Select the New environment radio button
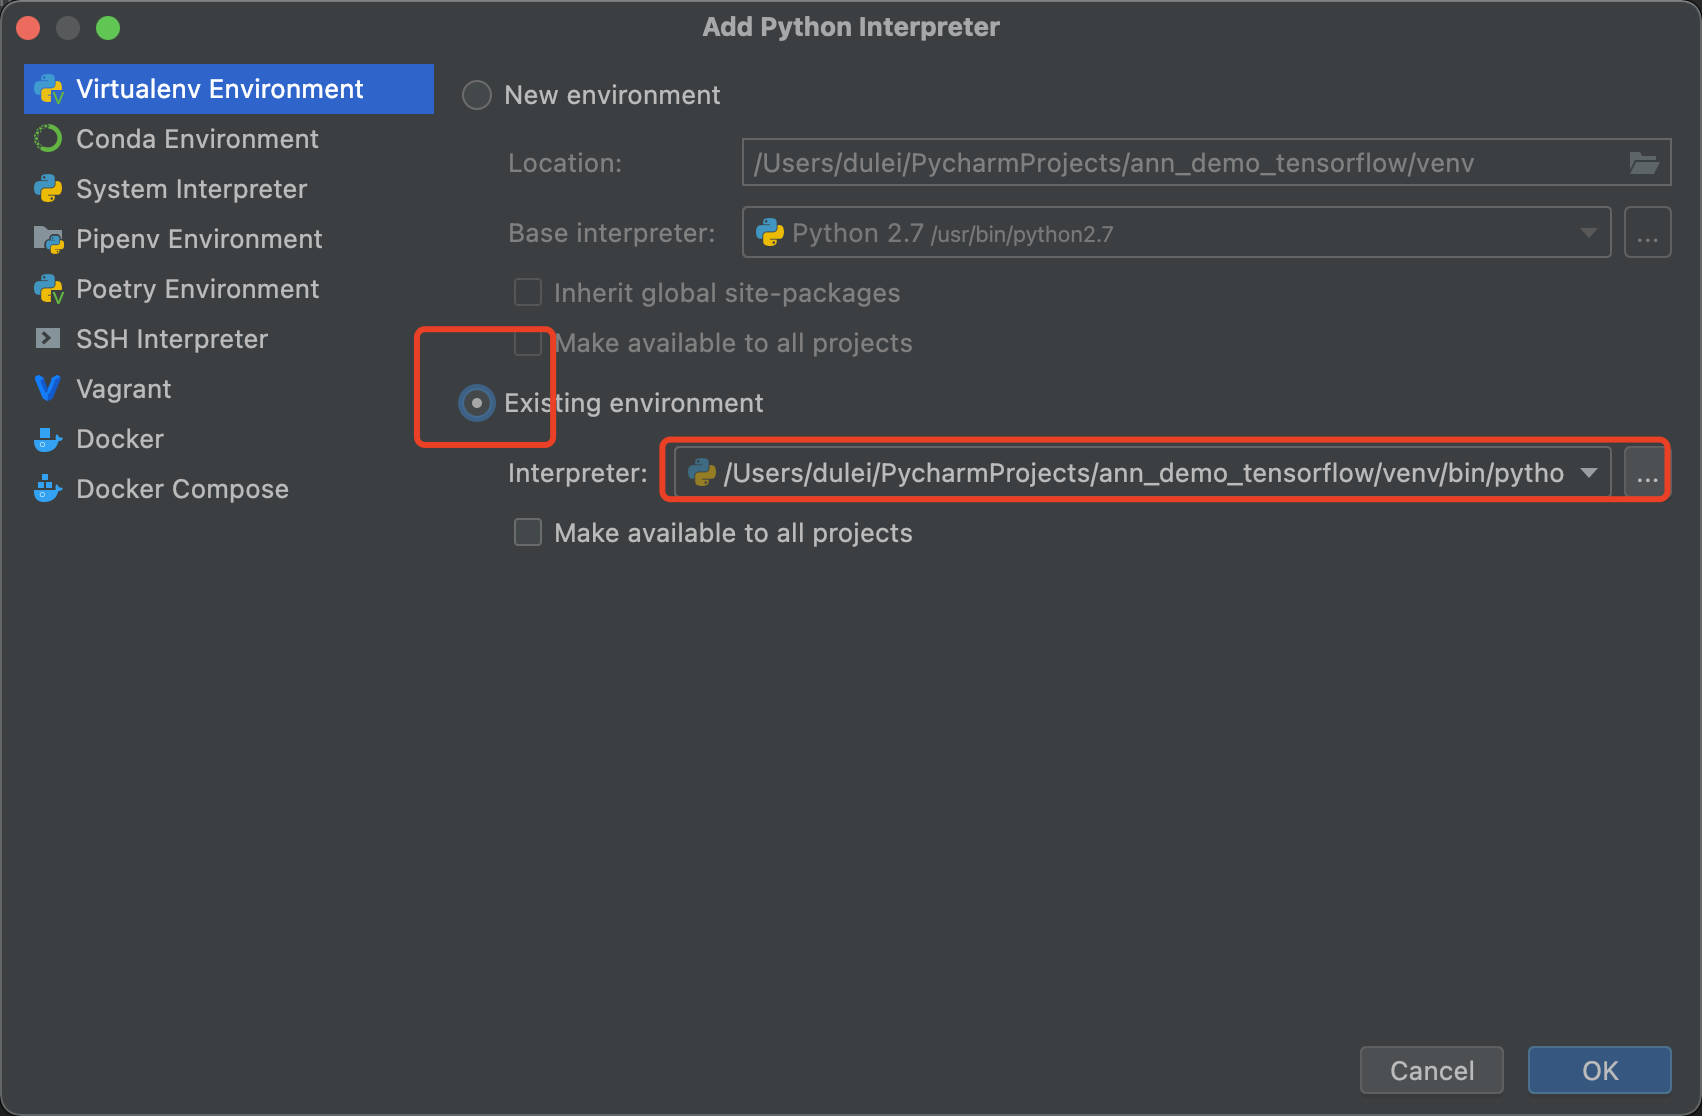The height and width of the screenshot is (1116, 1702). click(x=477, y=95)
